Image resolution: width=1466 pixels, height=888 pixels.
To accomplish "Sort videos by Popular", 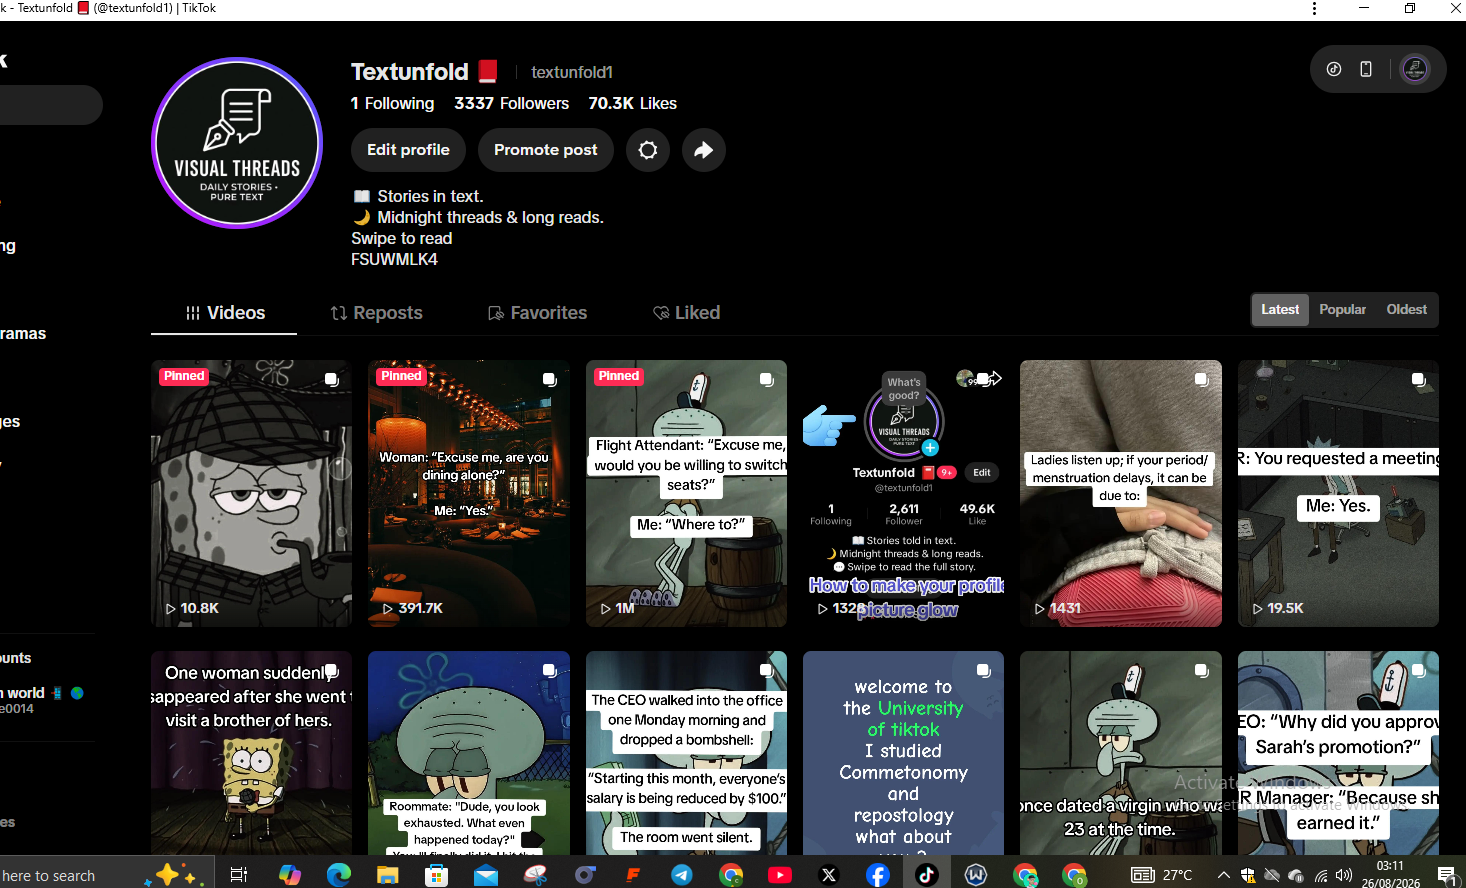I will point(1342,310).
